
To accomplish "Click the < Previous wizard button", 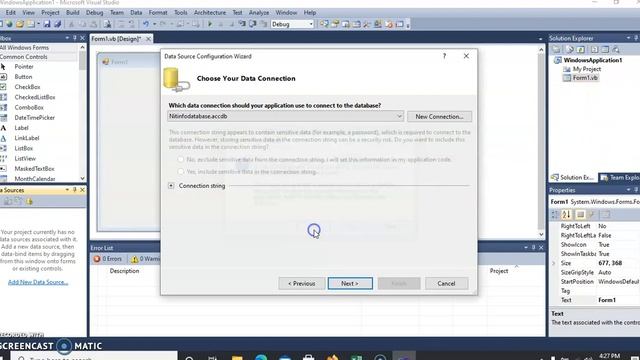I will point(302,283).
